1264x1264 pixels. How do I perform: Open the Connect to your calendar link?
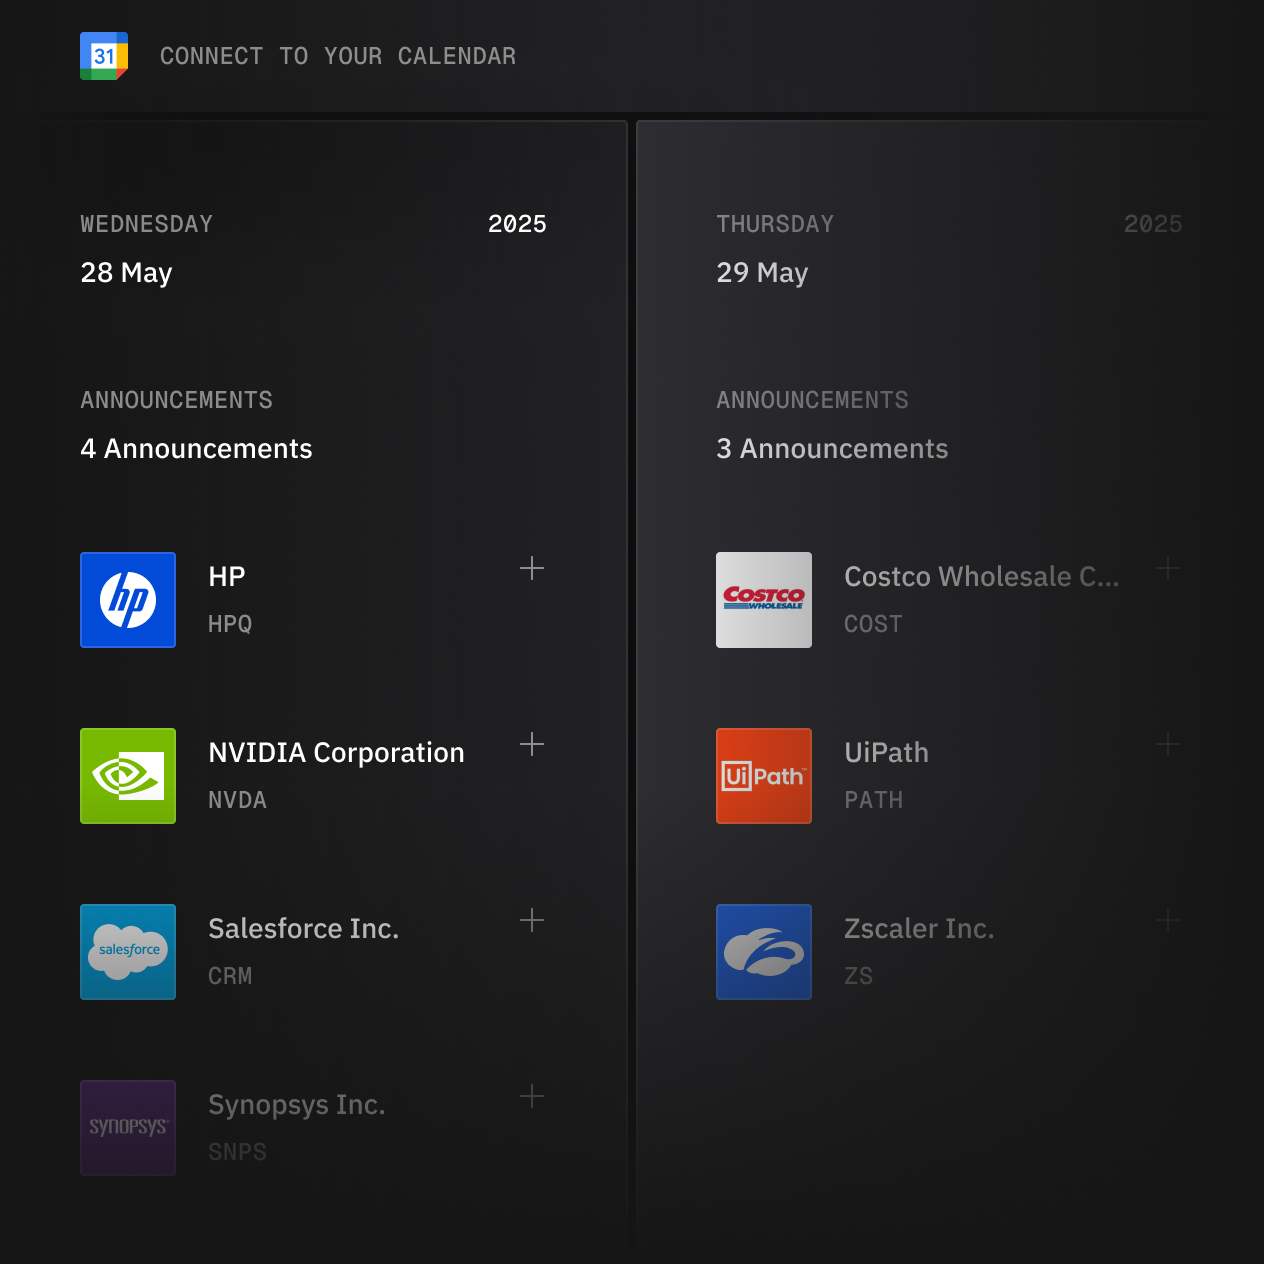pos(338,56)
